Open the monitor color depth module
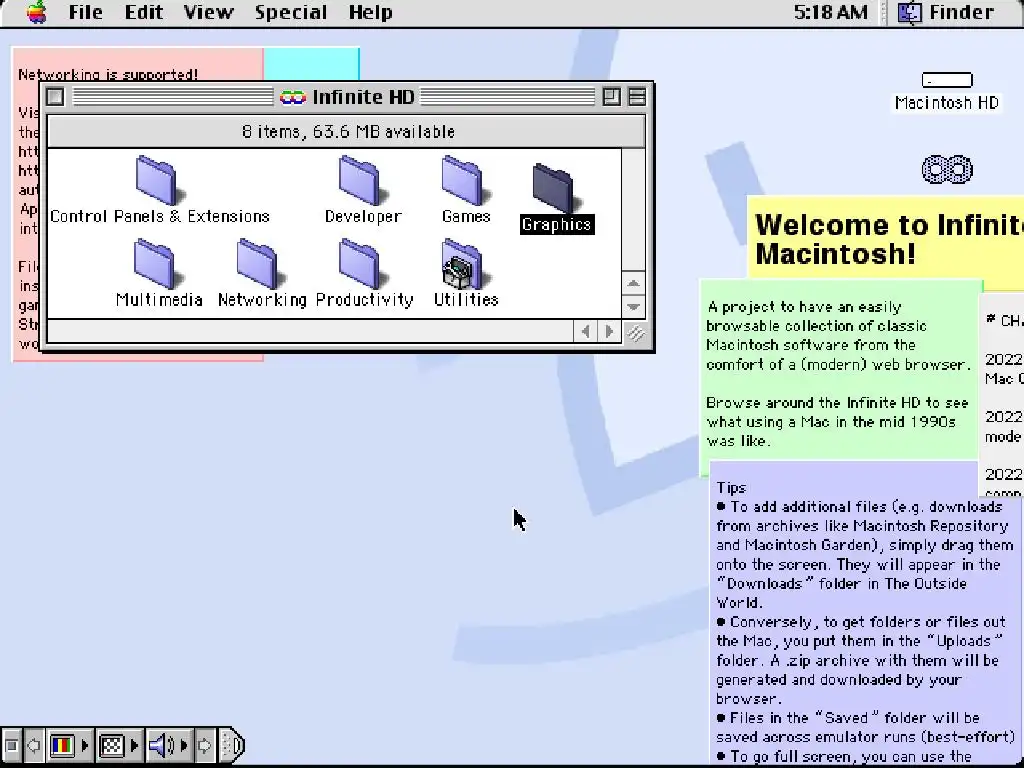Viewport: 1024px width, 768px height. (62, 745)
